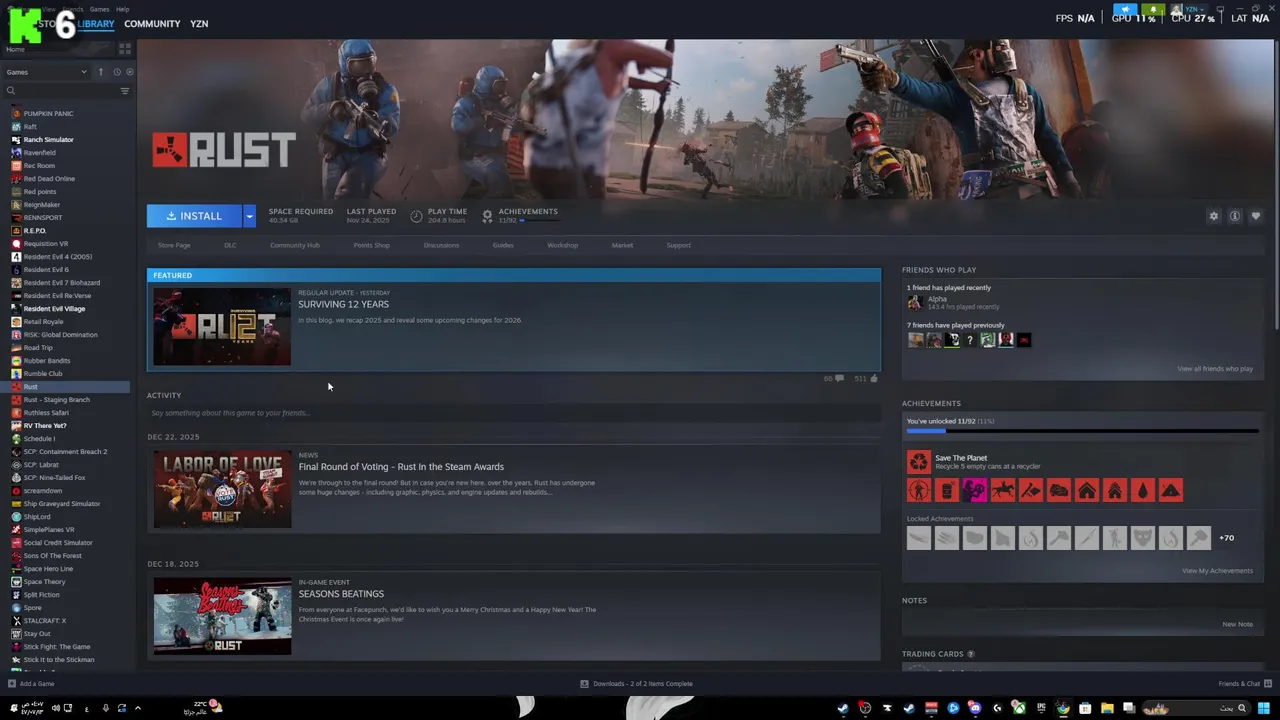Image resolution: width=1280 pixels, height=720 pixels.
Task: Open Chrome in Windows taskbar
Action: (x=1063, y=708)
